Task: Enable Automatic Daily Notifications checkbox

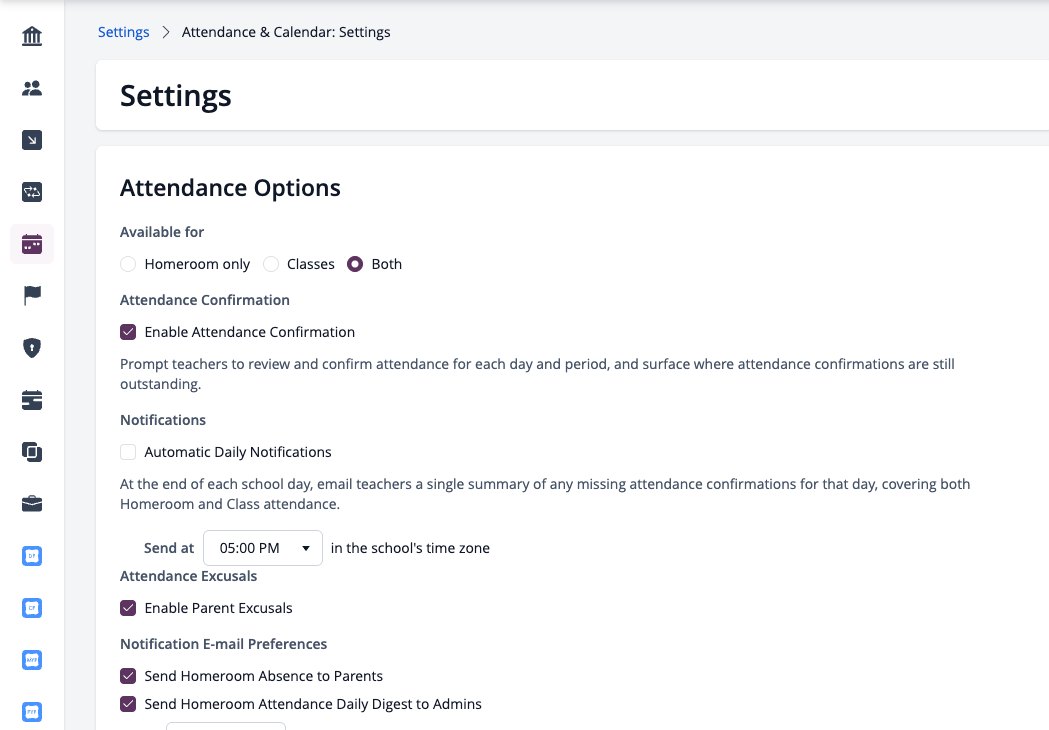Action: [x=128, y=452]
